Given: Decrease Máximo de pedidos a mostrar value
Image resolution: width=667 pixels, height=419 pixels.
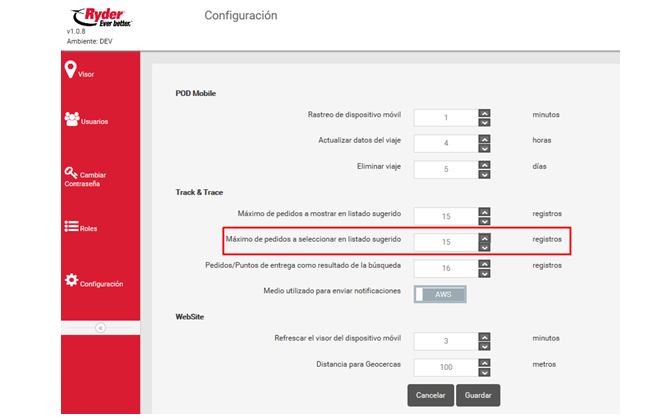Looking at the screenshot, I should (484, 221).
